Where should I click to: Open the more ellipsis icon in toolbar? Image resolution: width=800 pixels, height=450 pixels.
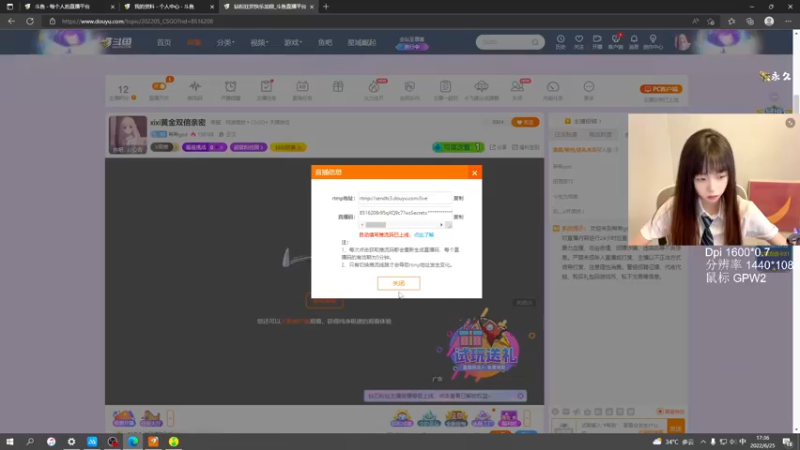coord(588,87)
